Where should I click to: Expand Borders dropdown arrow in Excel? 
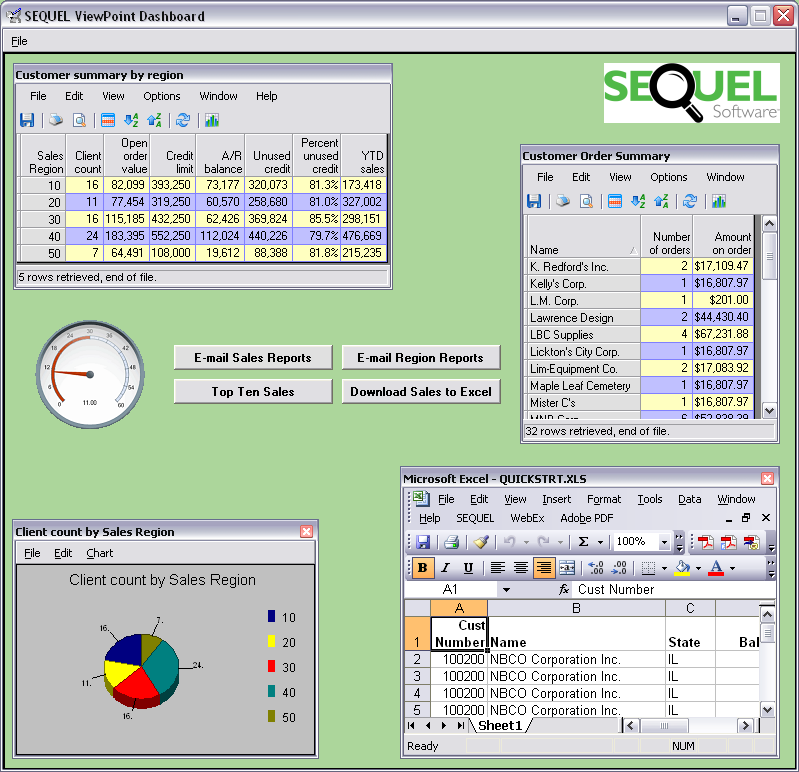tap(664, 568)
